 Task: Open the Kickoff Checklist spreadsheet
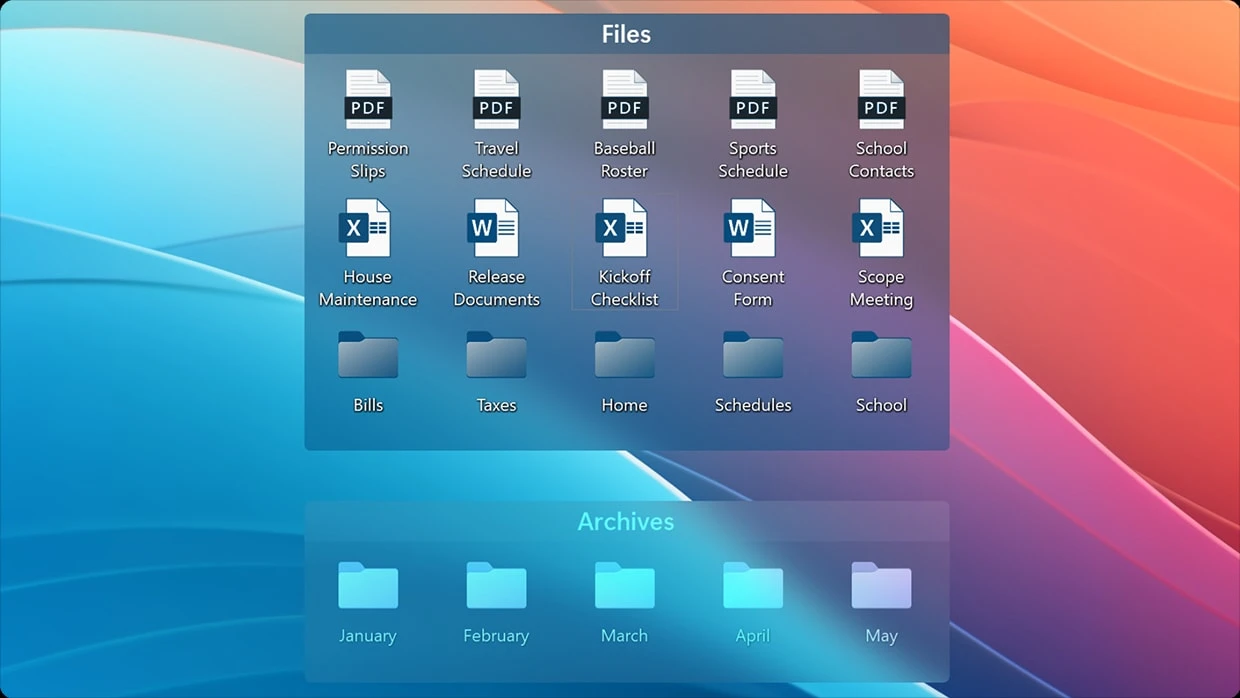coord(624,229)
